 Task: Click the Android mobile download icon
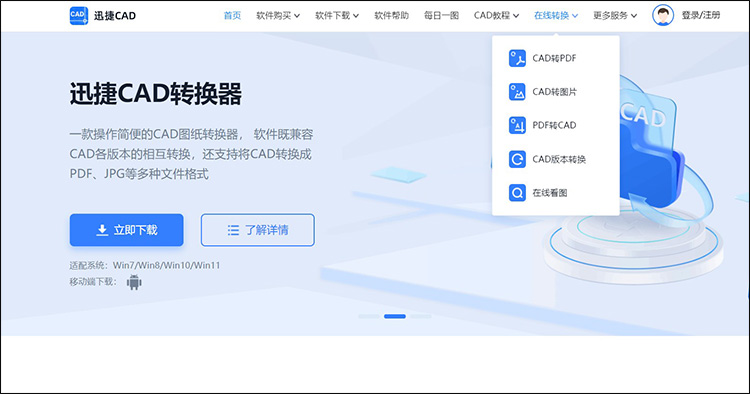click(x=134, y=283)
